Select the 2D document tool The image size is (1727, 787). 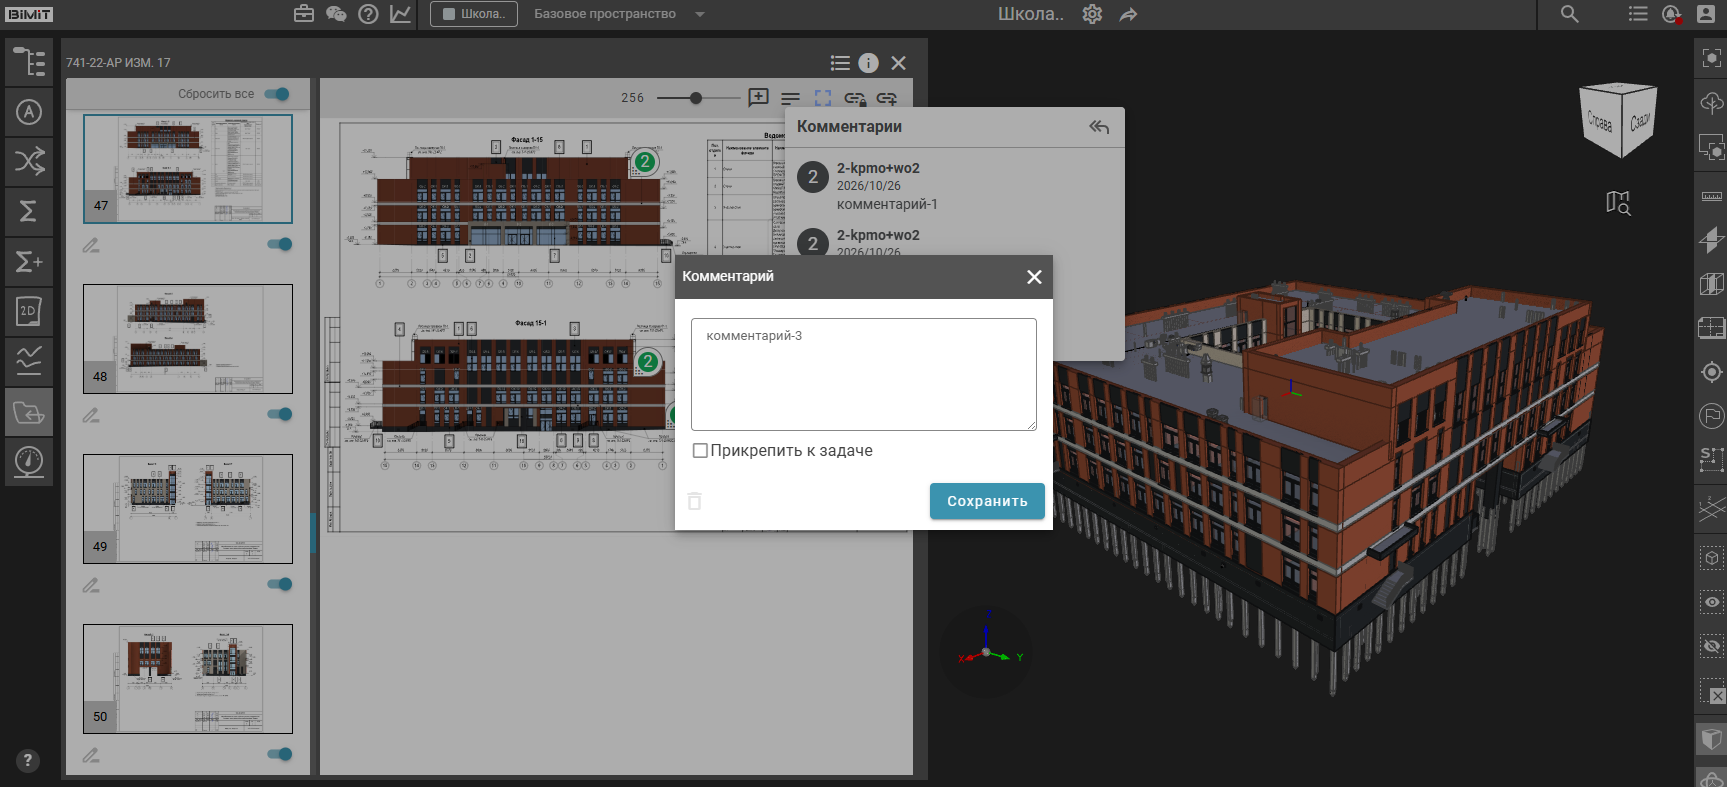point(29,311)
